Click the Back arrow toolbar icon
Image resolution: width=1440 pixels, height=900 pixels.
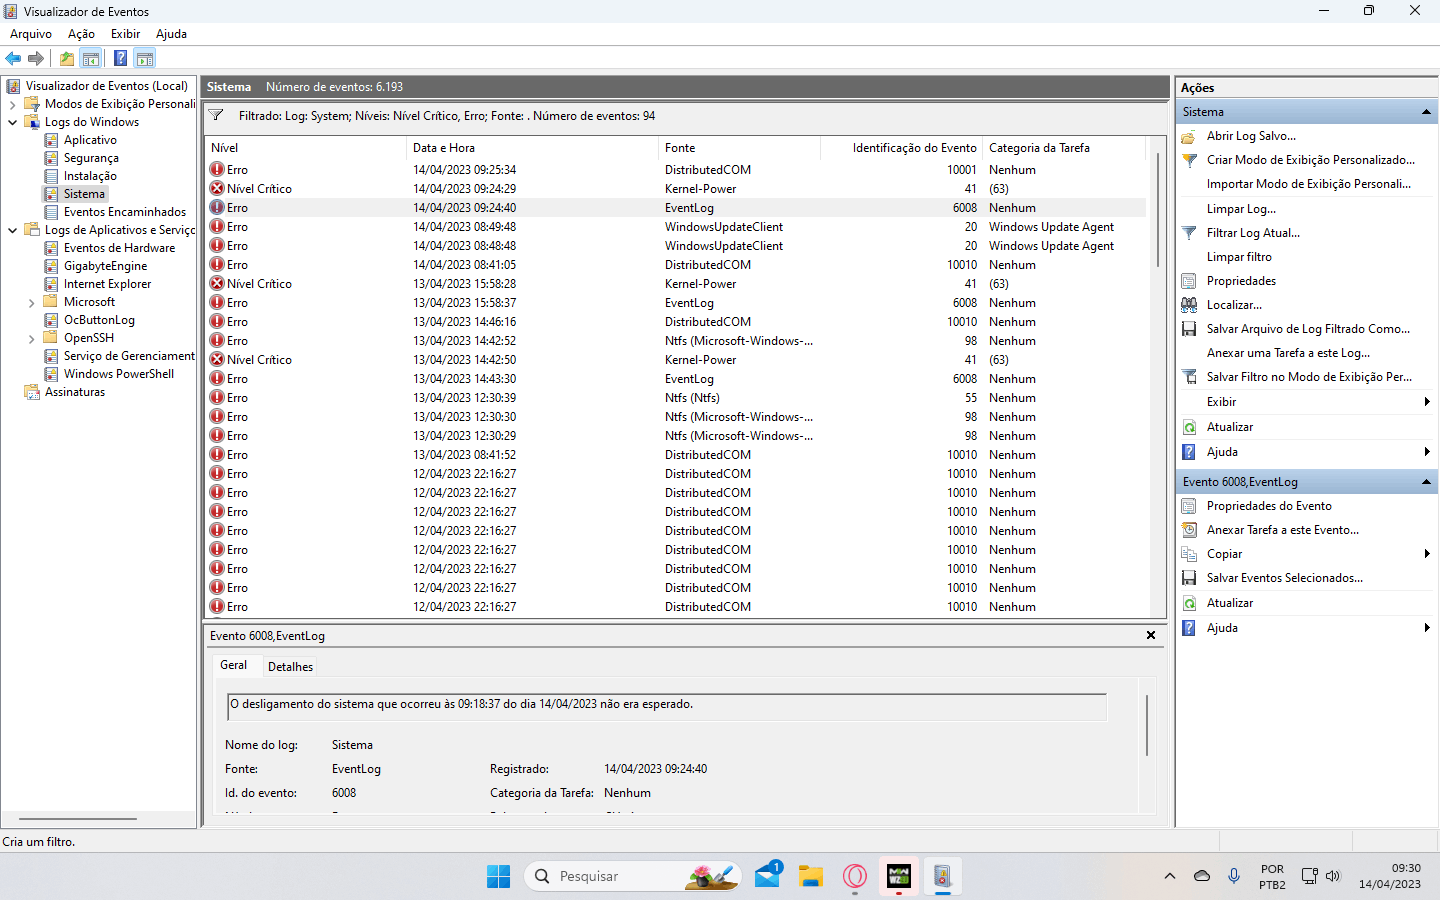coord(13,58)
